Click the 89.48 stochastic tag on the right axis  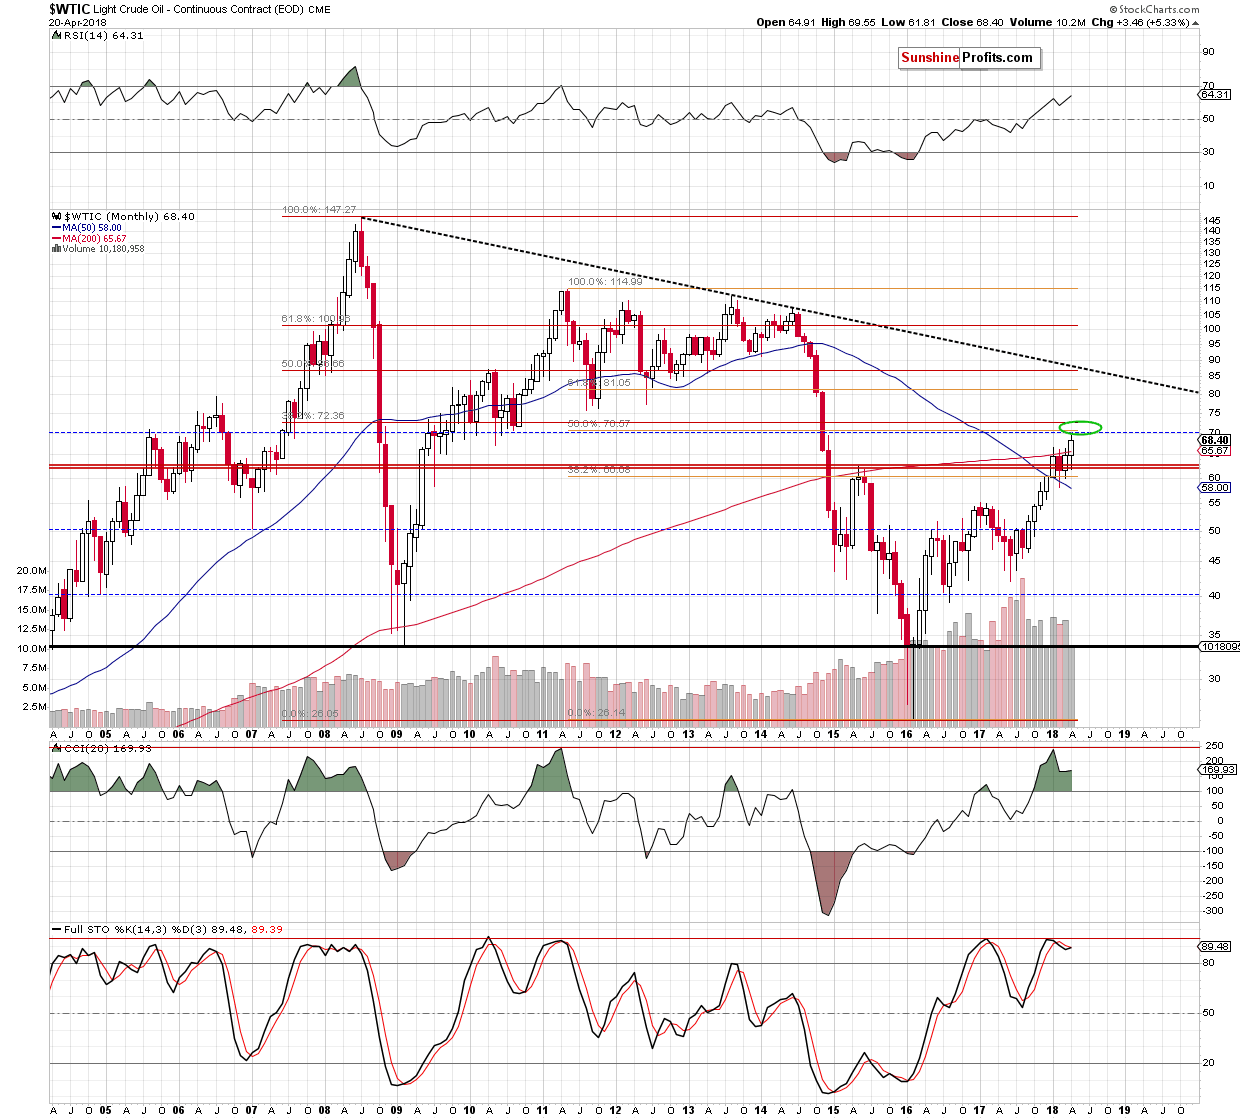tap(1215, 946)
